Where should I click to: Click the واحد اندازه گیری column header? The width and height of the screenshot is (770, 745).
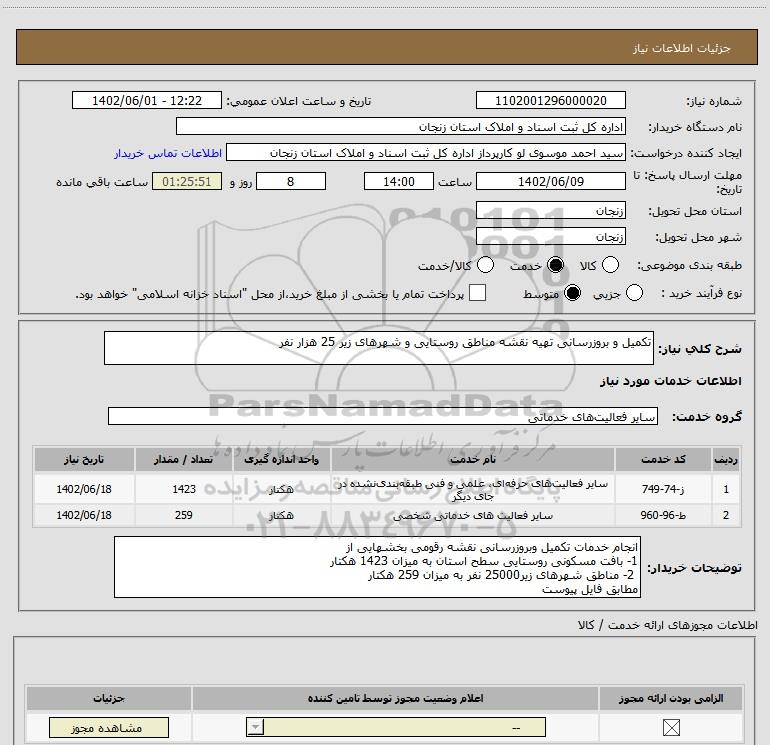pos(281,460)
